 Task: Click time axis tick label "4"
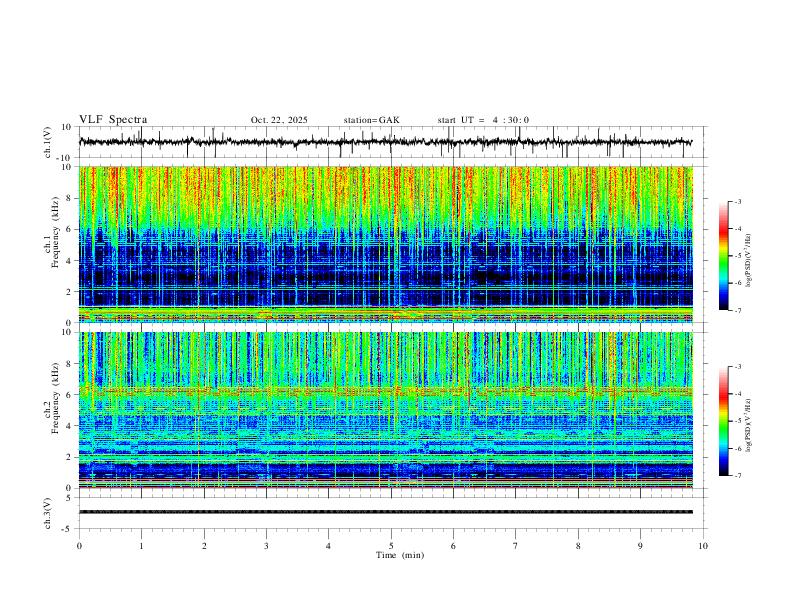pyautogui.click(x=328, y=546)
